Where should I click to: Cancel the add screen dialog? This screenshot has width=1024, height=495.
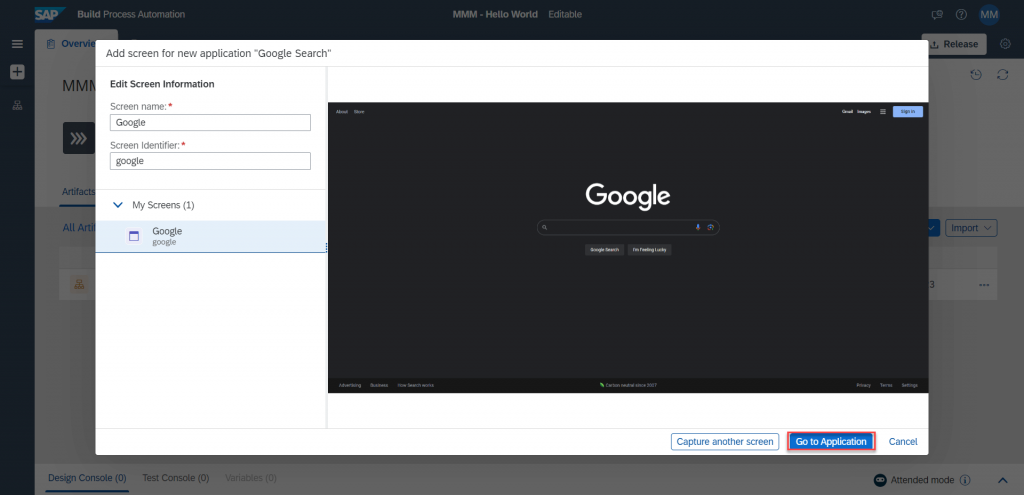903,441
